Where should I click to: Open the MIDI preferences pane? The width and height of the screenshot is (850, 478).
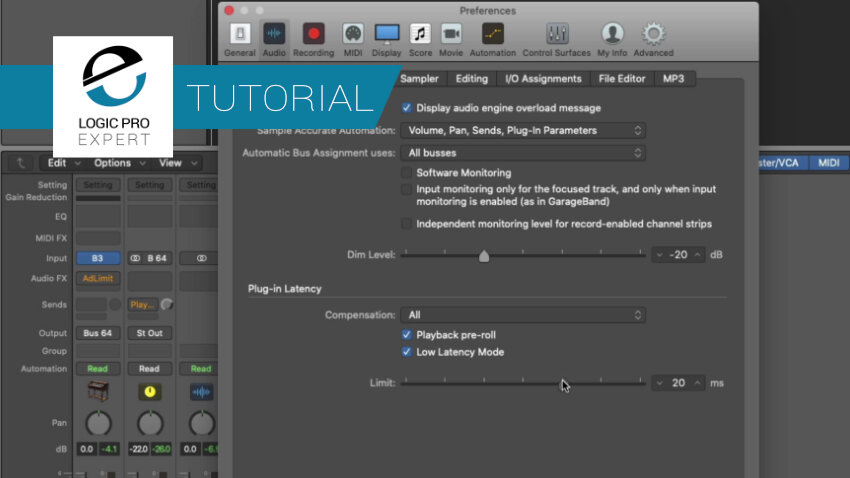[353, 40]
